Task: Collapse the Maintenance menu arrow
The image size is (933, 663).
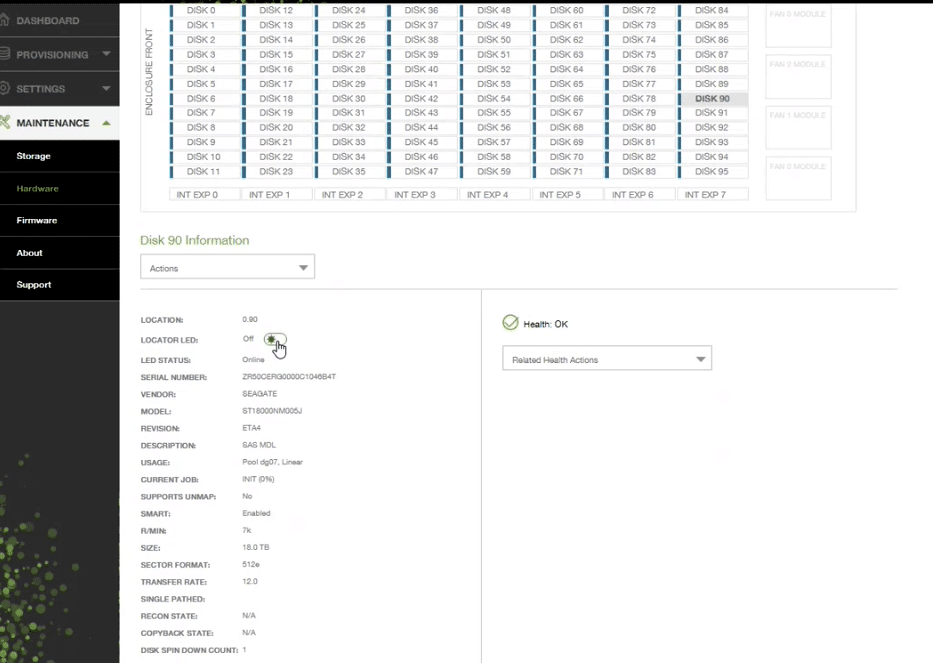Action: pyautogui.click(x=106, y=123)
